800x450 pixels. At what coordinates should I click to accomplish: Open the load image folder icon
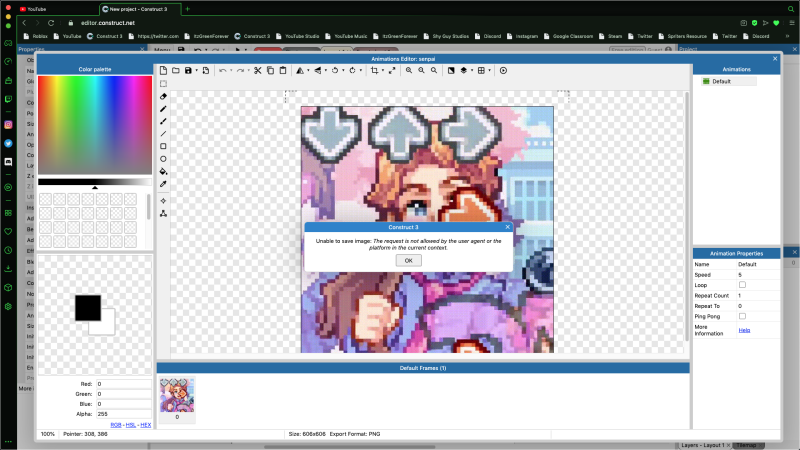pyautogui.click(x=176, y=70)
